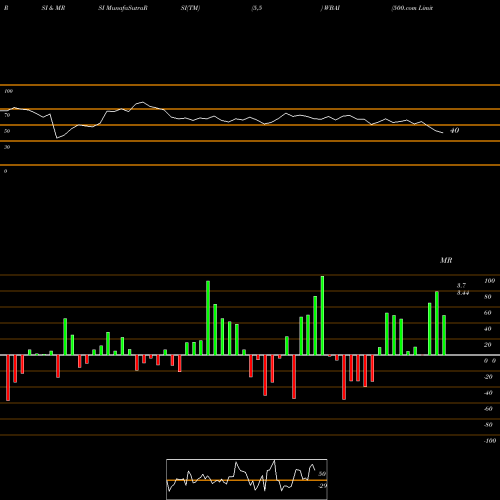The height and width of the screenshot is (500, 500).
Task: Click the MR axis label '40'
Action: coord(488,329)
